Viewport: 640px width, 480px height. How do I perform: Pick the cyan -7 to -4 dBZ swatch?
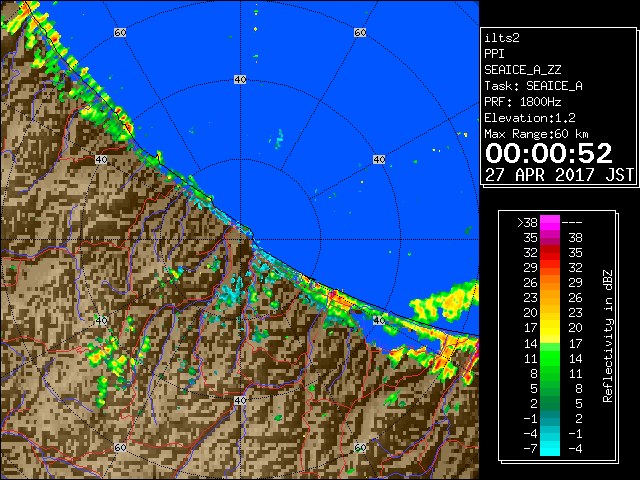pyautogui.click(x=550, y=448)
